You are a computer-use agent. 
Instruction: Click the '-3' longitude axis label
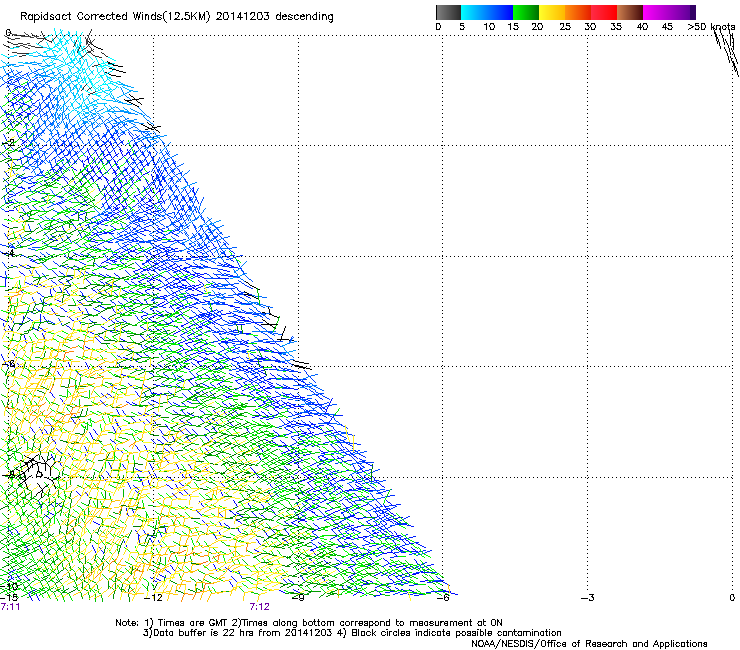pyautogui.click(x=588, y=598)
